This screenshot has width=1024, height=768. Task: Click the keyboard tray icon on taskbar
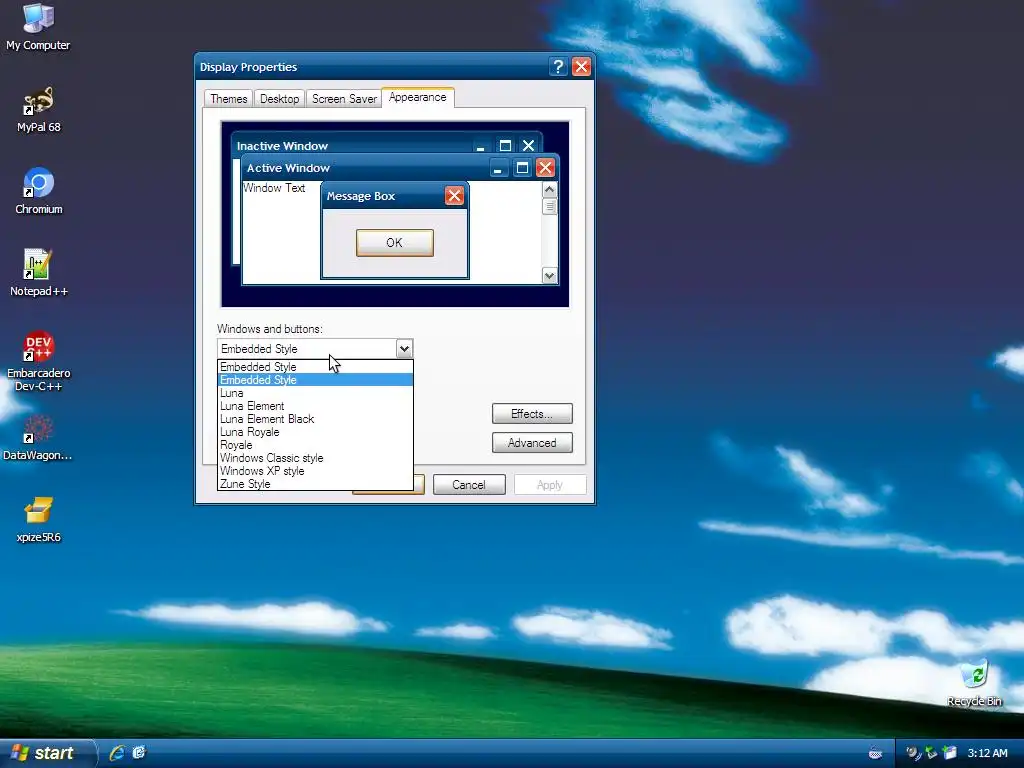coord(876,754)
